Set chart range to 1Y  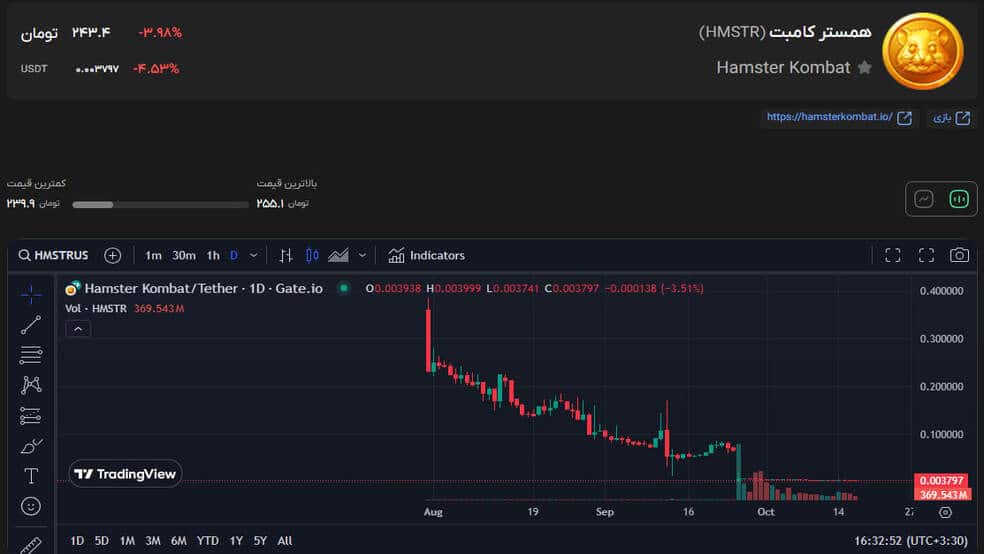point(236,541)
